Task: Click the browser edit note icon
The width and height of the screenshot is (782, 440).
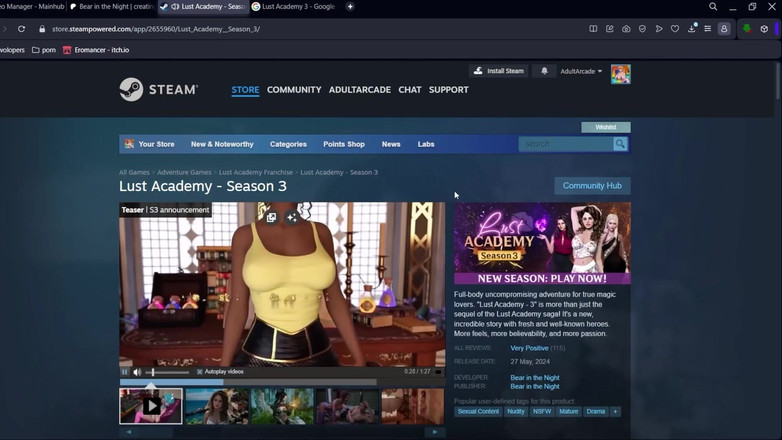Action: (x=609, y=29)
